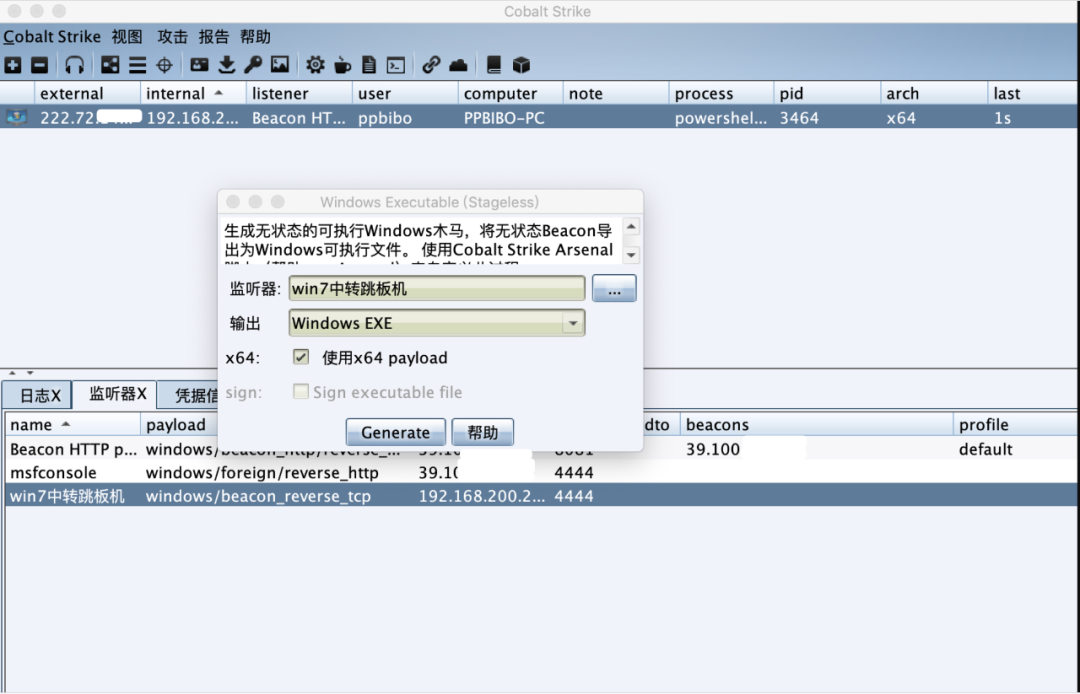1080x694 pixels.
Task: Click the ... listener browse button
Action: [x=614, y=288]
